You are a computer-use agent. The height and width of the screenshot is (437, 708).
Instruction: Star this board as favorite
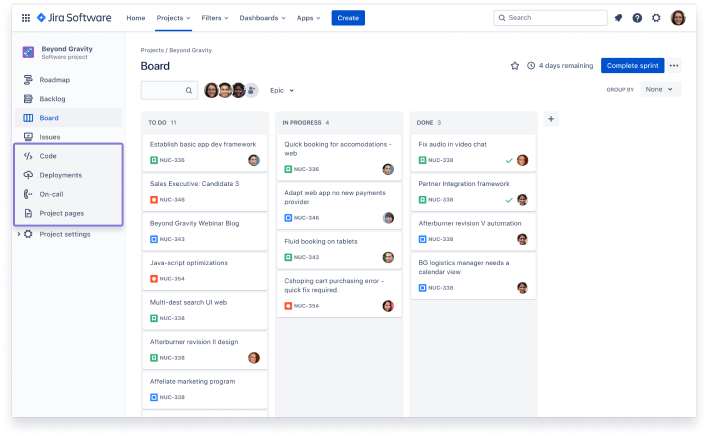pos(515,66)
